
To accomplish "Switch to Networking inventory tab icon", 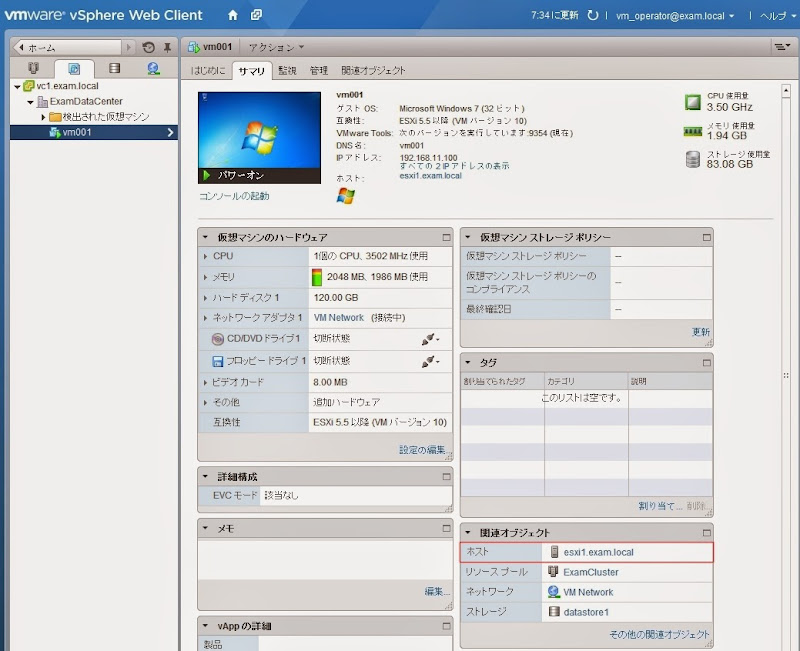I will (x=153, y=68).
